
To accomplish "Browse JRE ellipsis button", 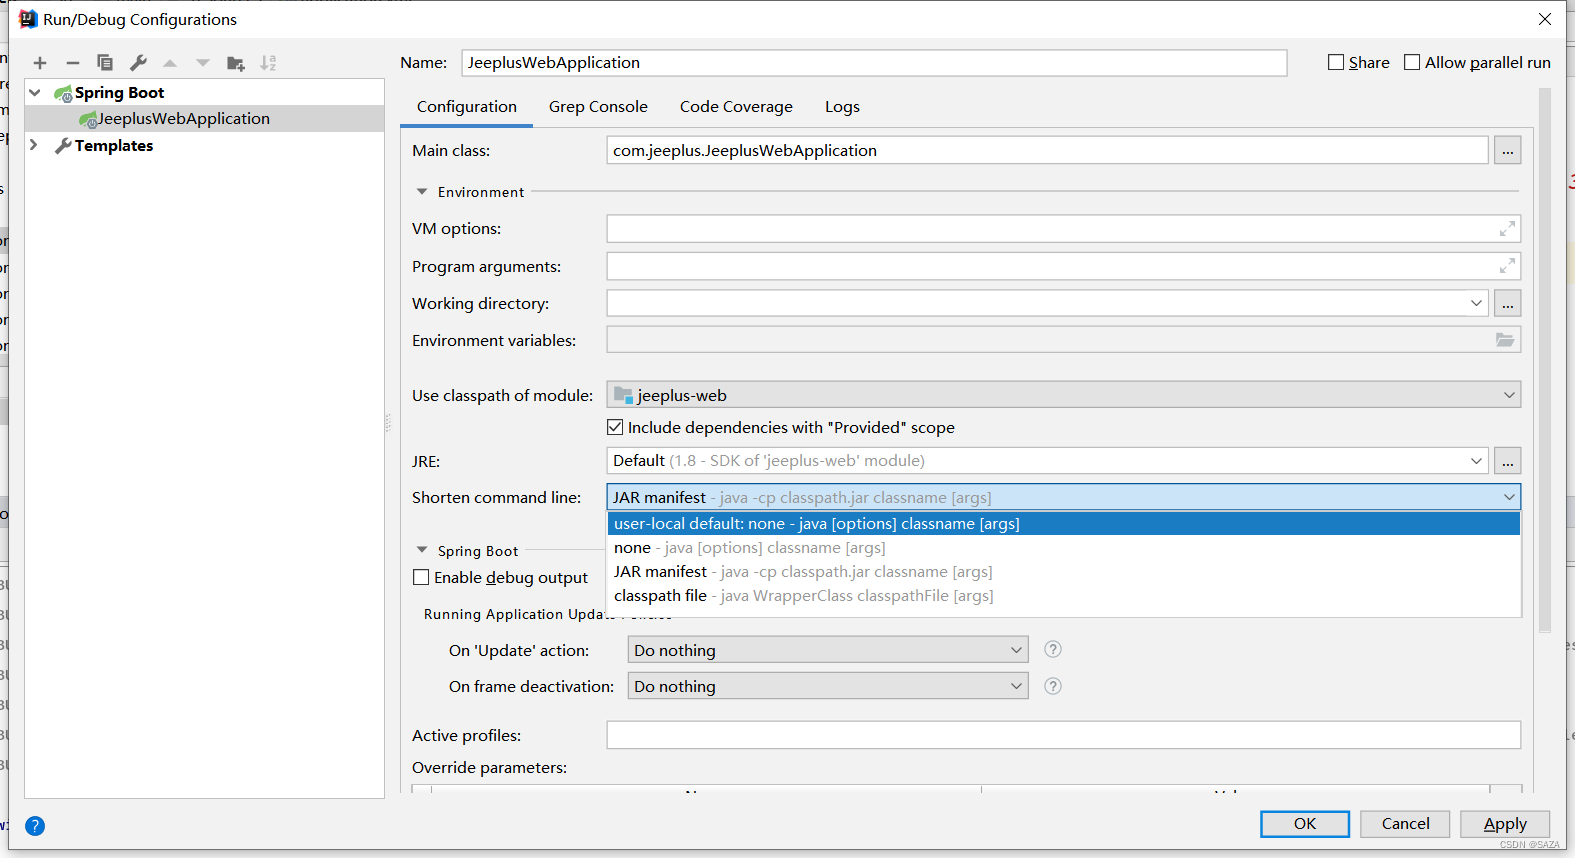I will tap(1508, 461).
